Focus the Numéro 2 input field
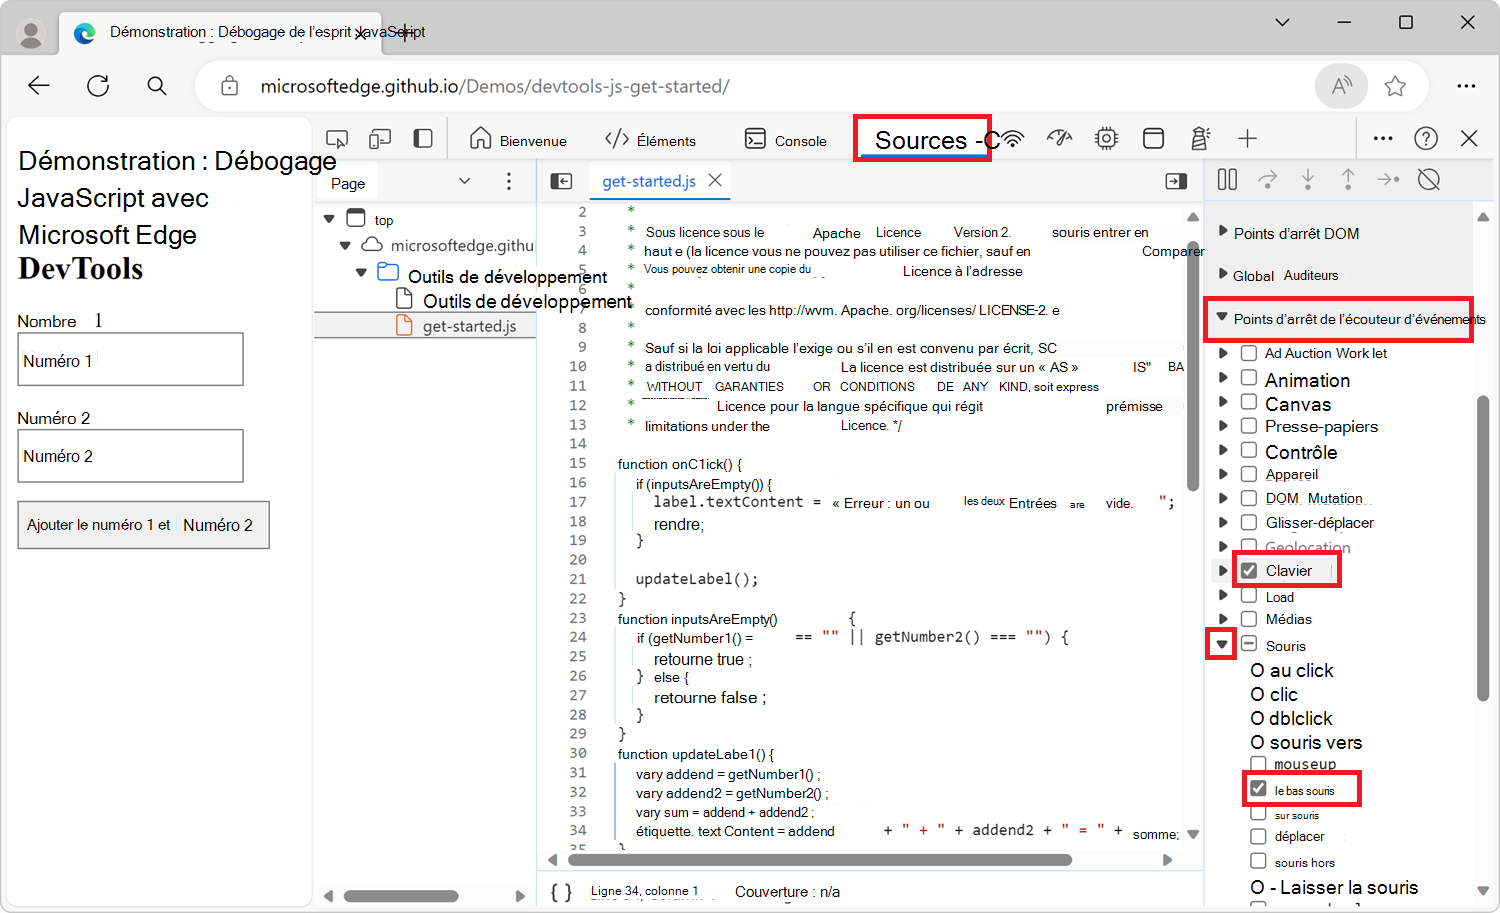 pos(130,456)
